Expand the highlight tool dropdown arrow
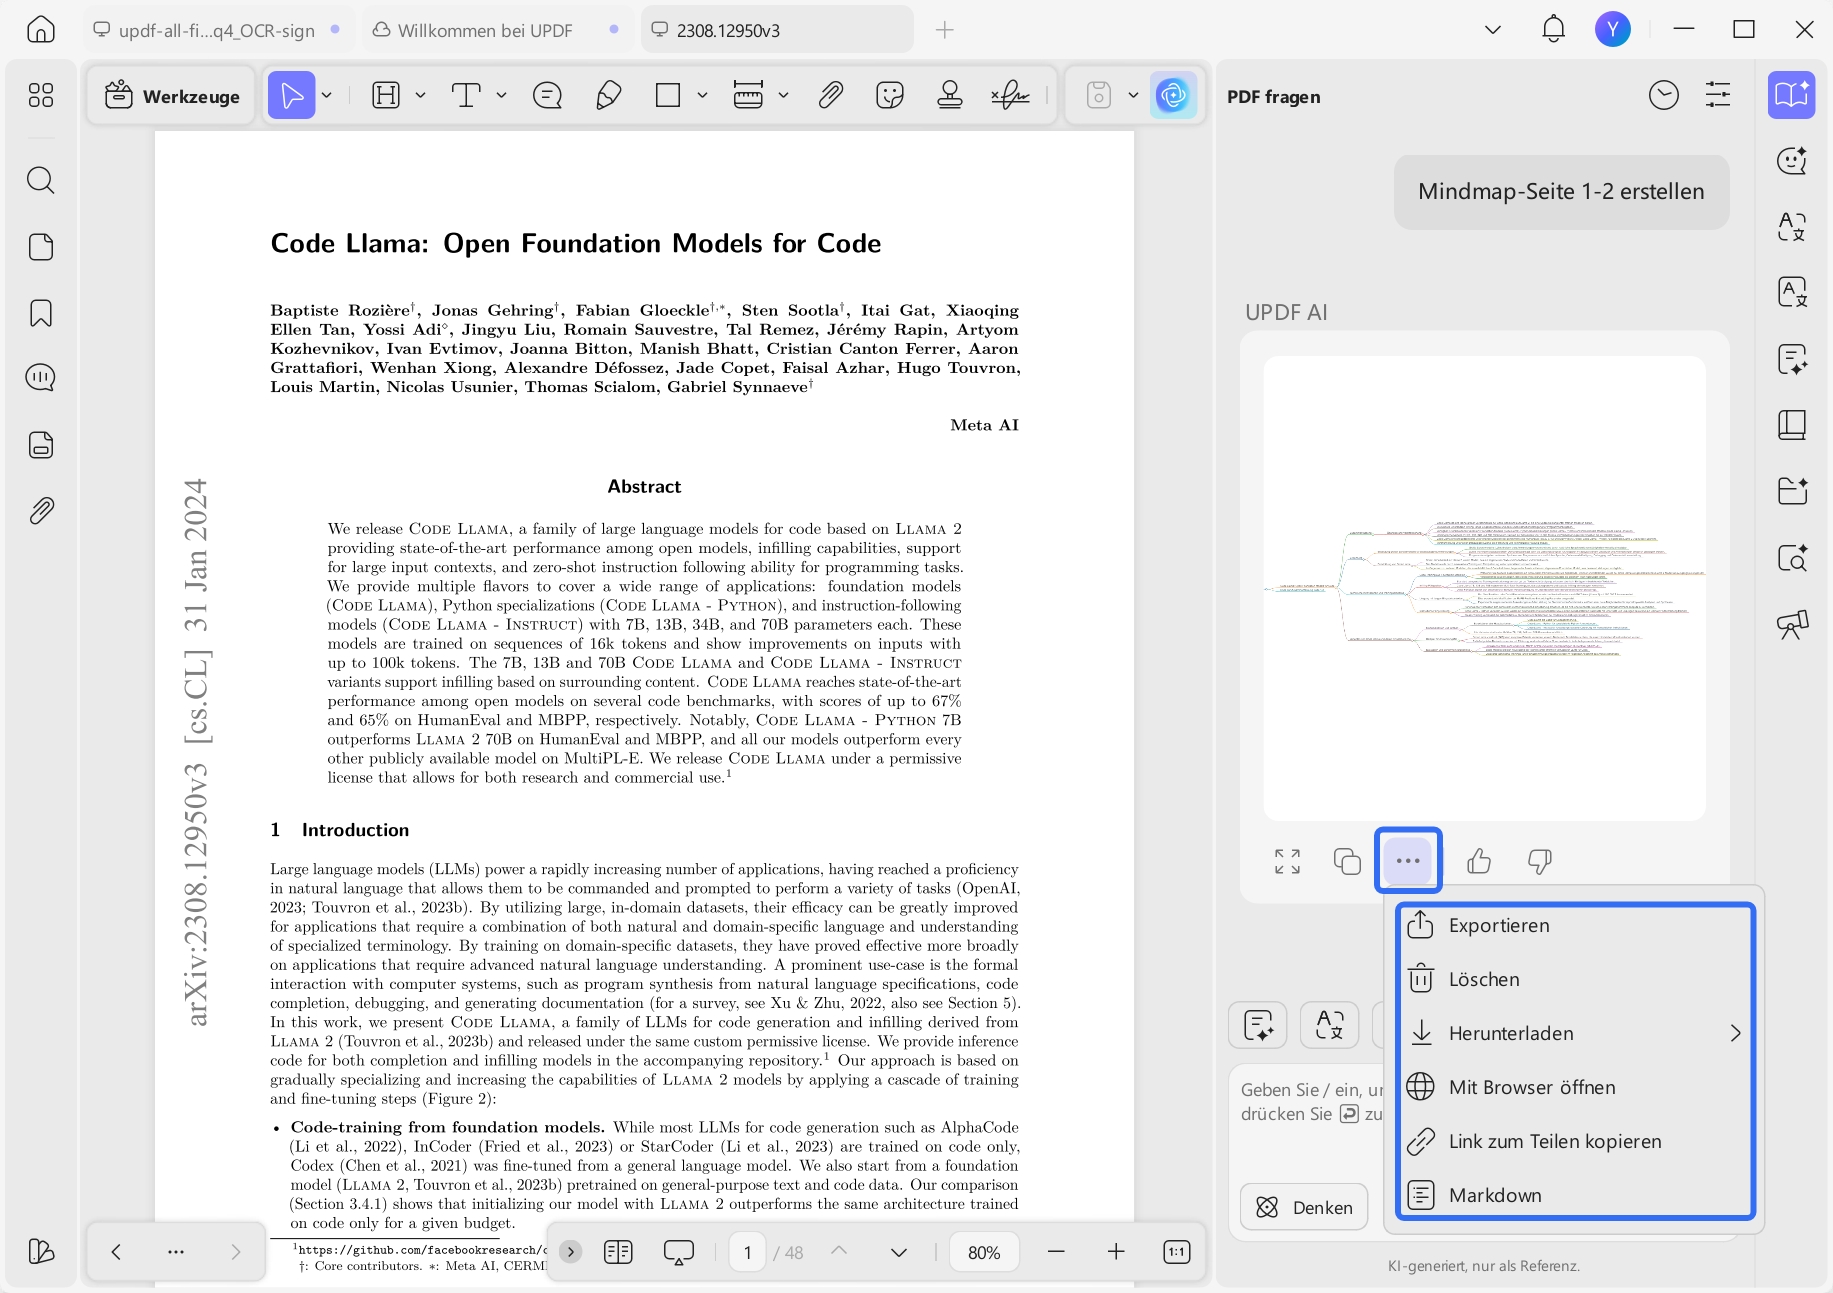The height and width of the screenshot is (1293, 1833). (x=420, y=96)
